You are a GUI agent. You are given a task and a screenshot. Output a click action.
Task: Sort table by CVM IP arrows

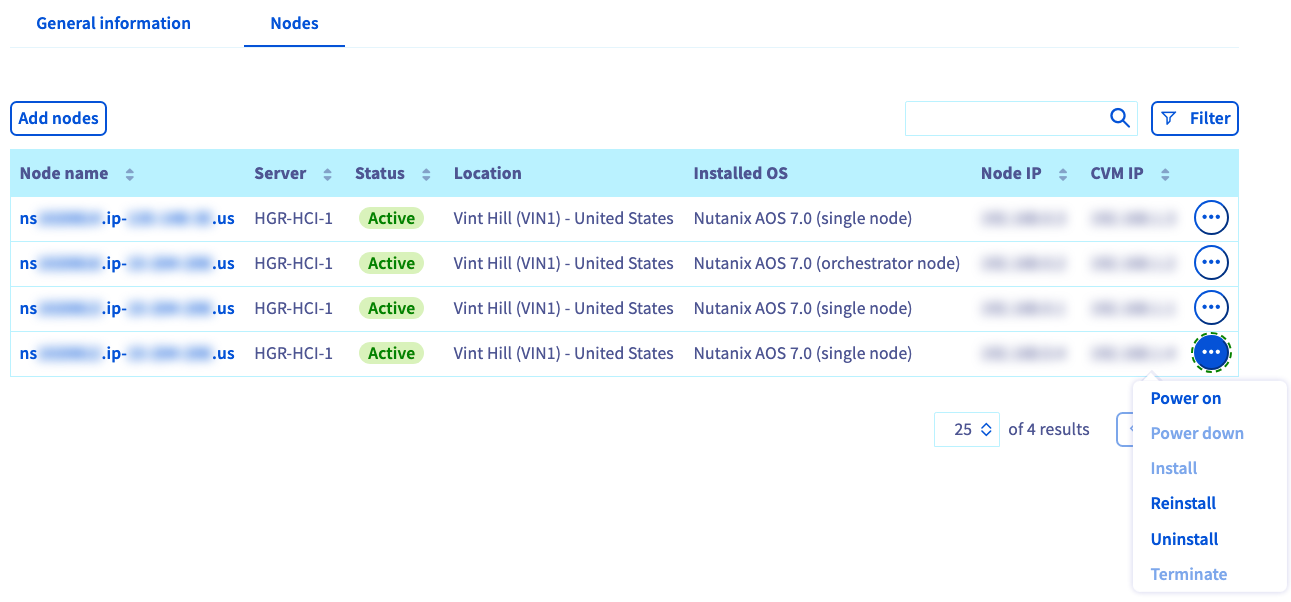[x=1165, y=174]
